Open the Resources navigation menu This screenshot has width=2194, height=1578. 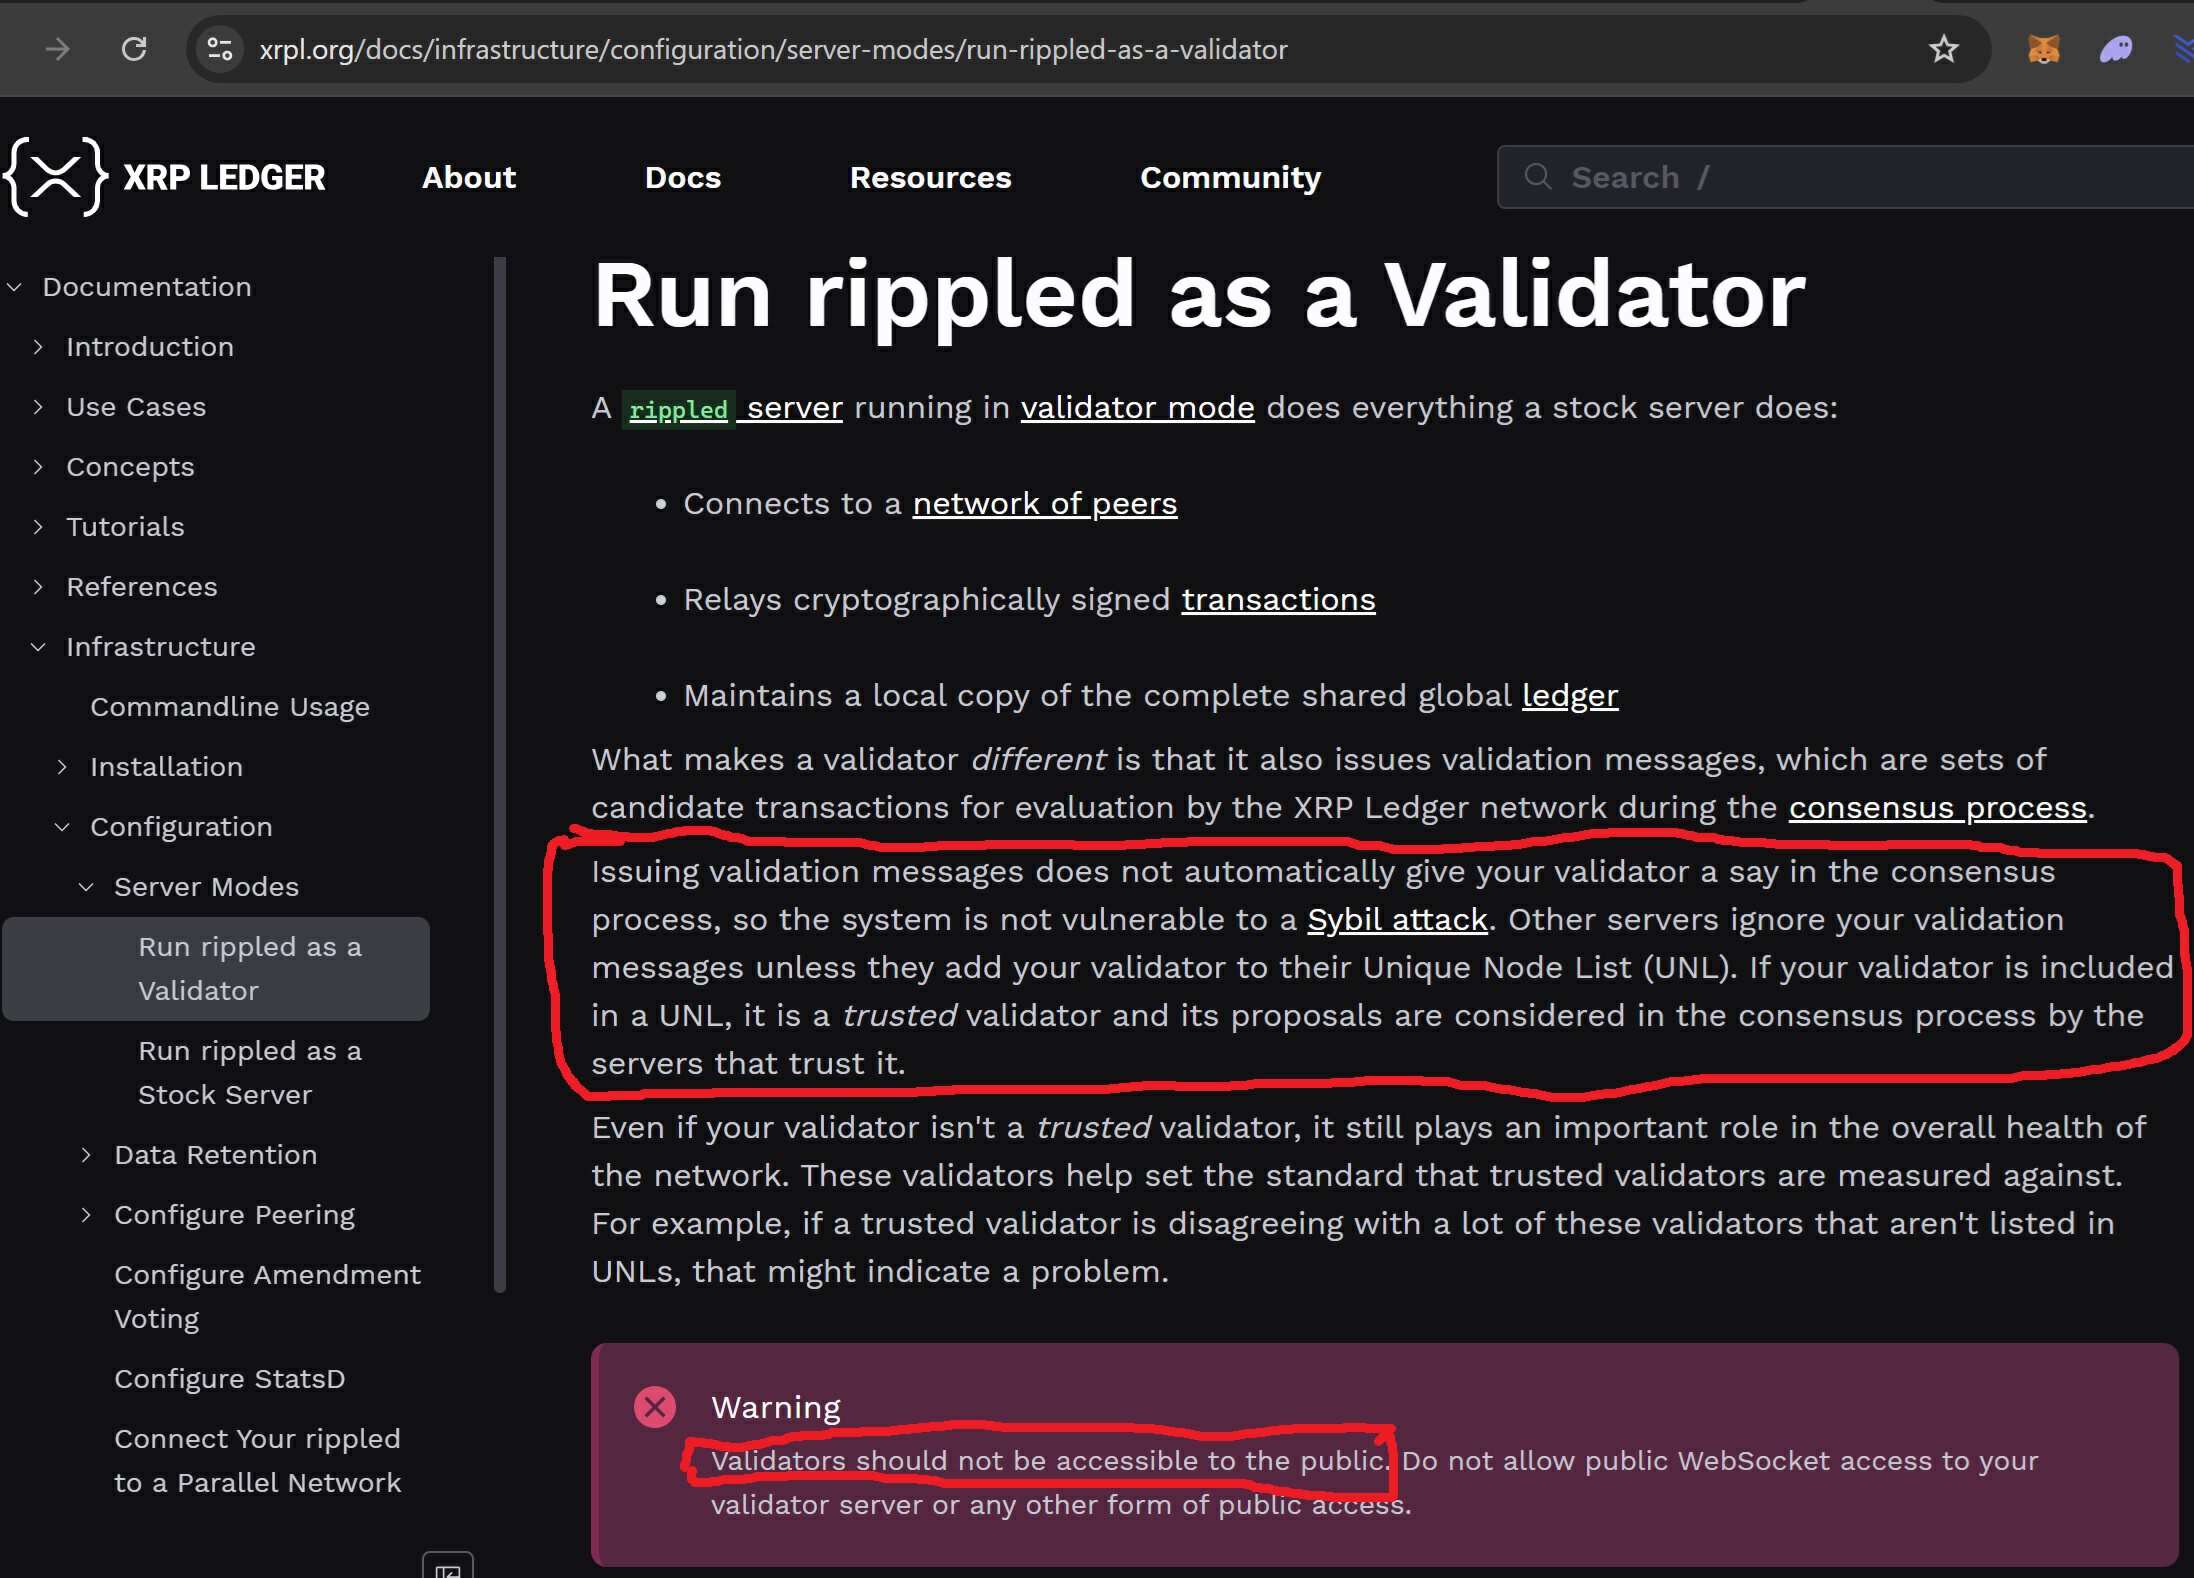pos(930,177)
